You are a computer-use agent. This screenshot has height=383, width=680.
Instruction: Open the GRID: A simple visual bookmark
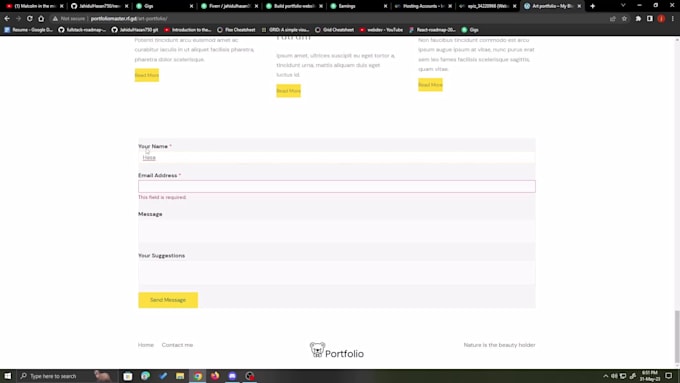click(x=285, y=30)
